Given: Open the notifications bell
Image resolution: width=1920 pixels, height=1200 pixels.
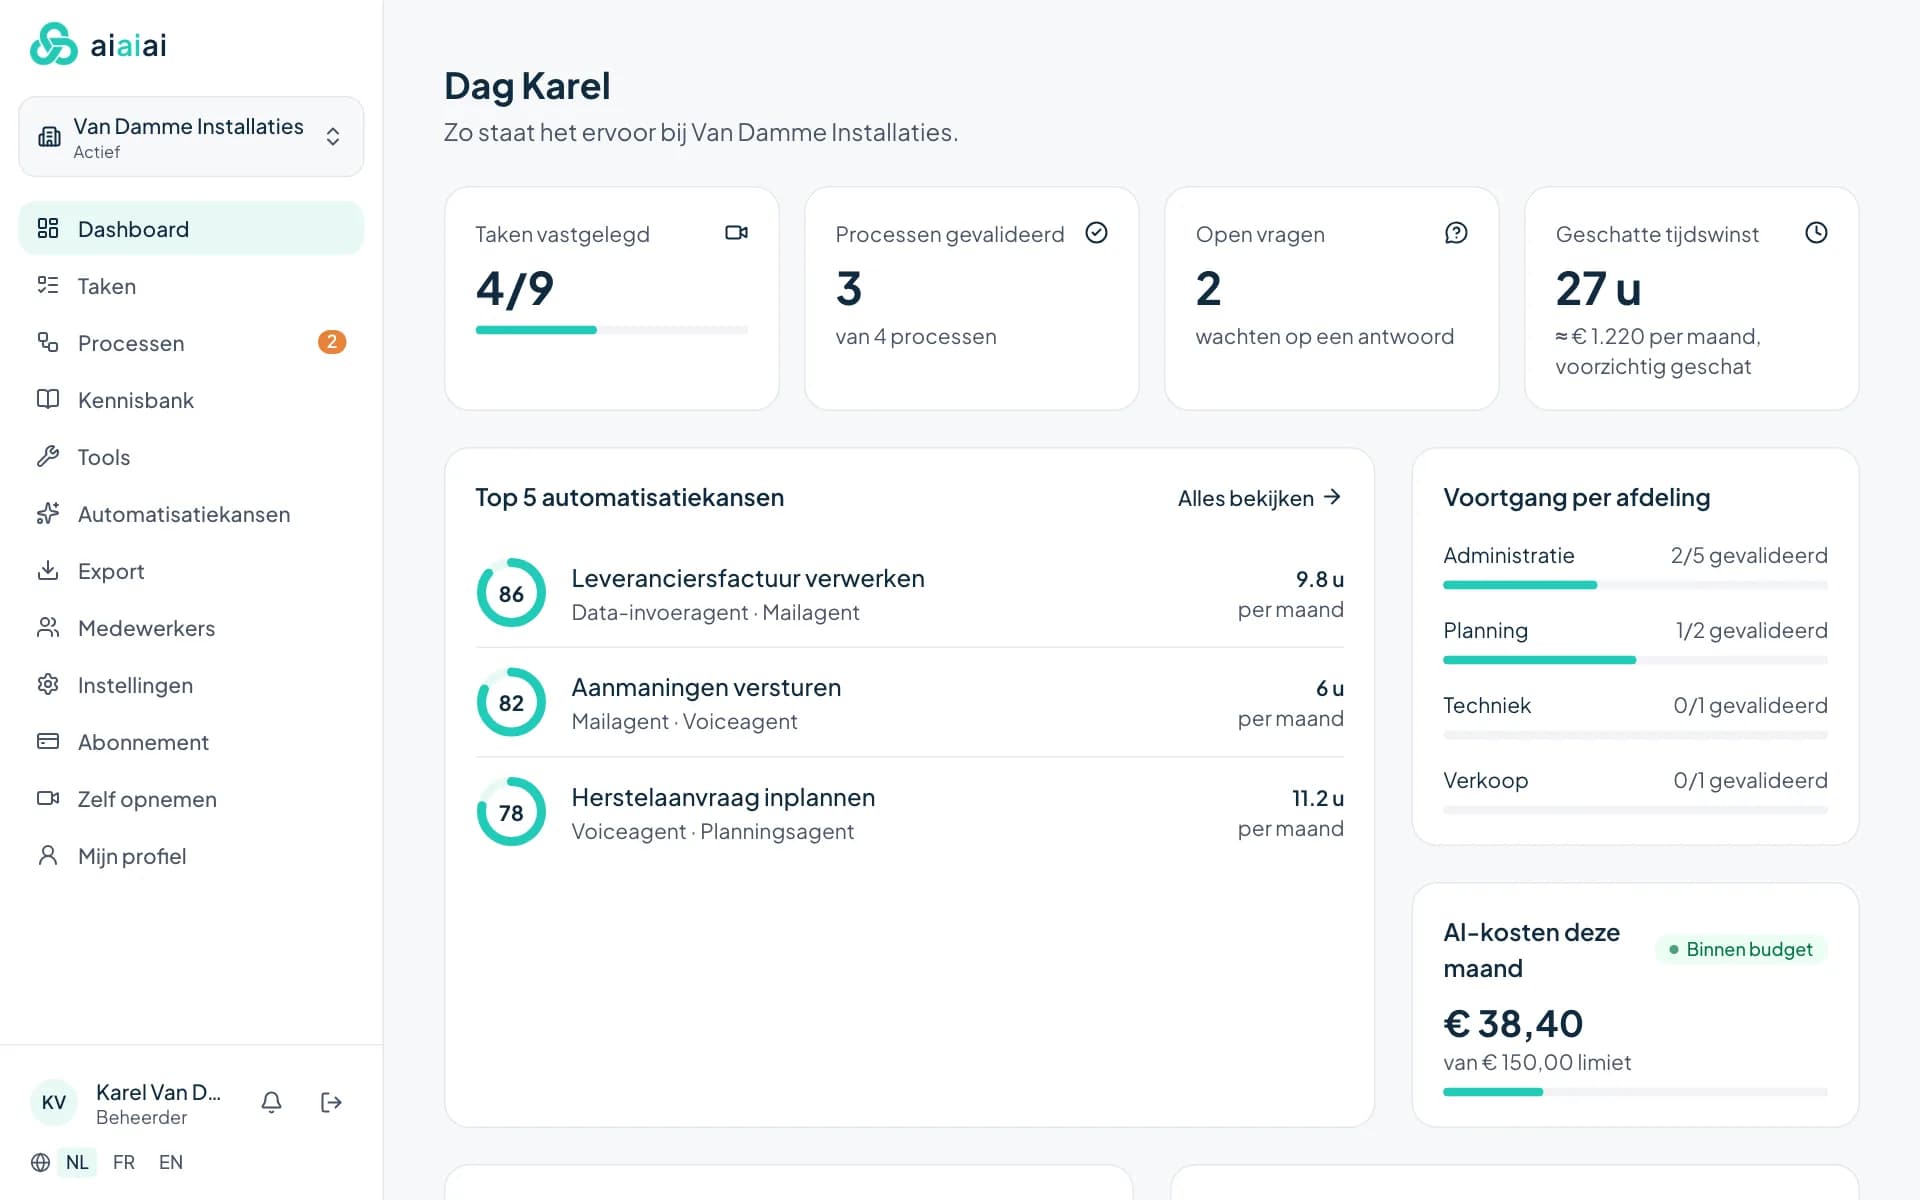Looking at the screenshot, I should tap(271, 1102).
